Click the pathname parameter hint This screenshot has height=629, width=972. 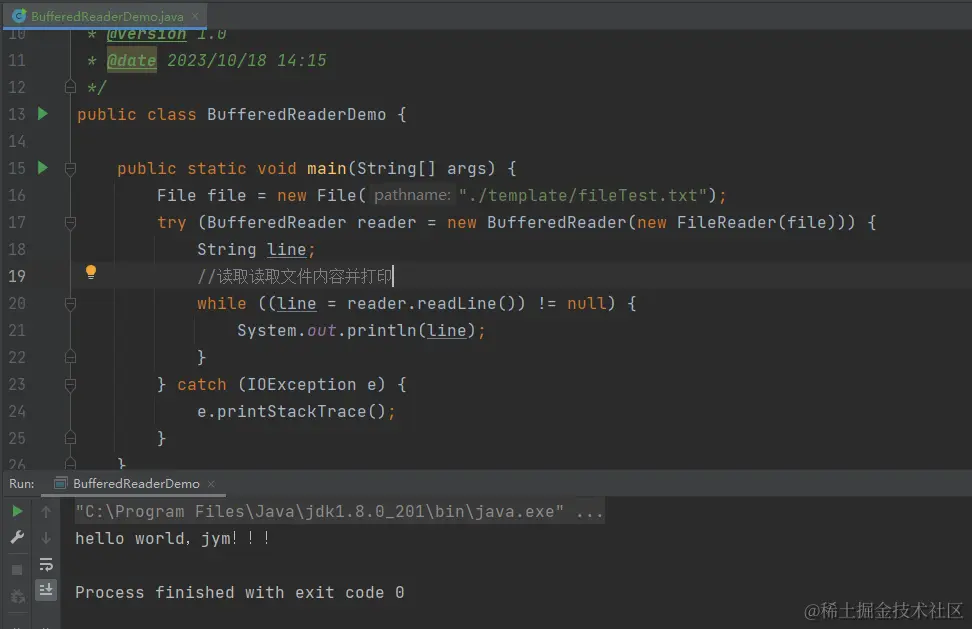click(412, 195)
